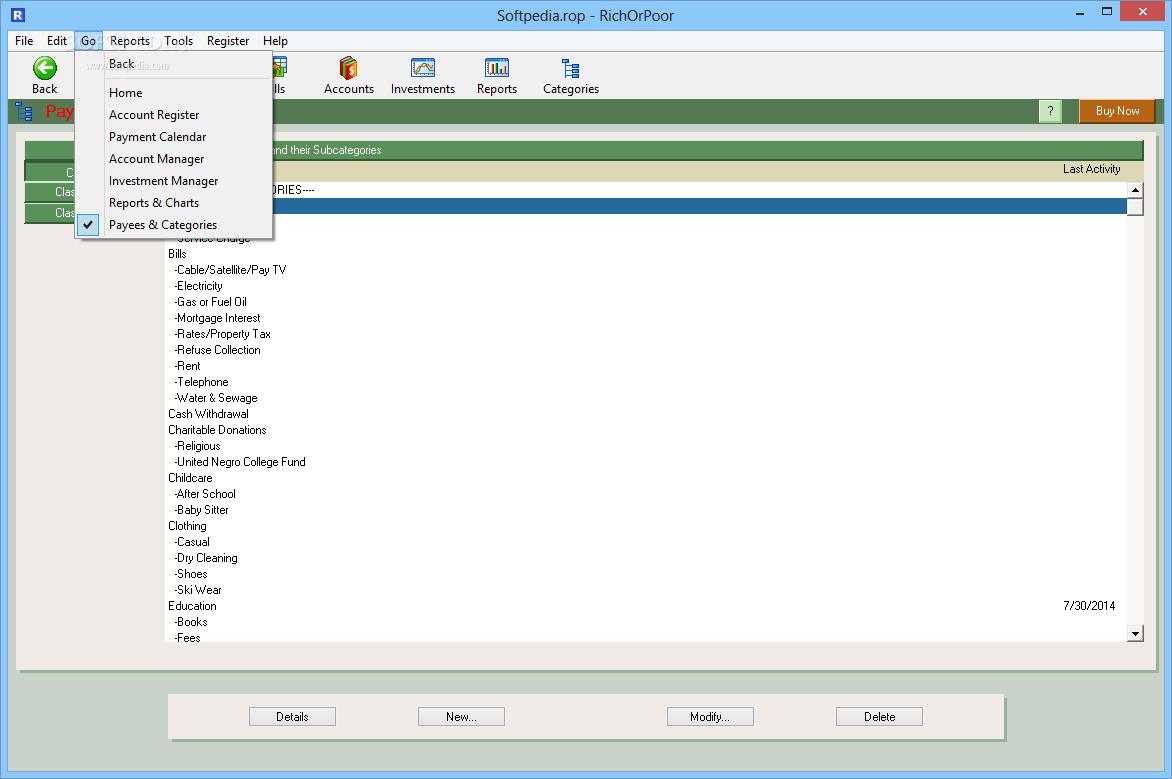Select Mortgage Interest subcategory
Screen dimensions: 1172x779
click(x=217, y=318)
